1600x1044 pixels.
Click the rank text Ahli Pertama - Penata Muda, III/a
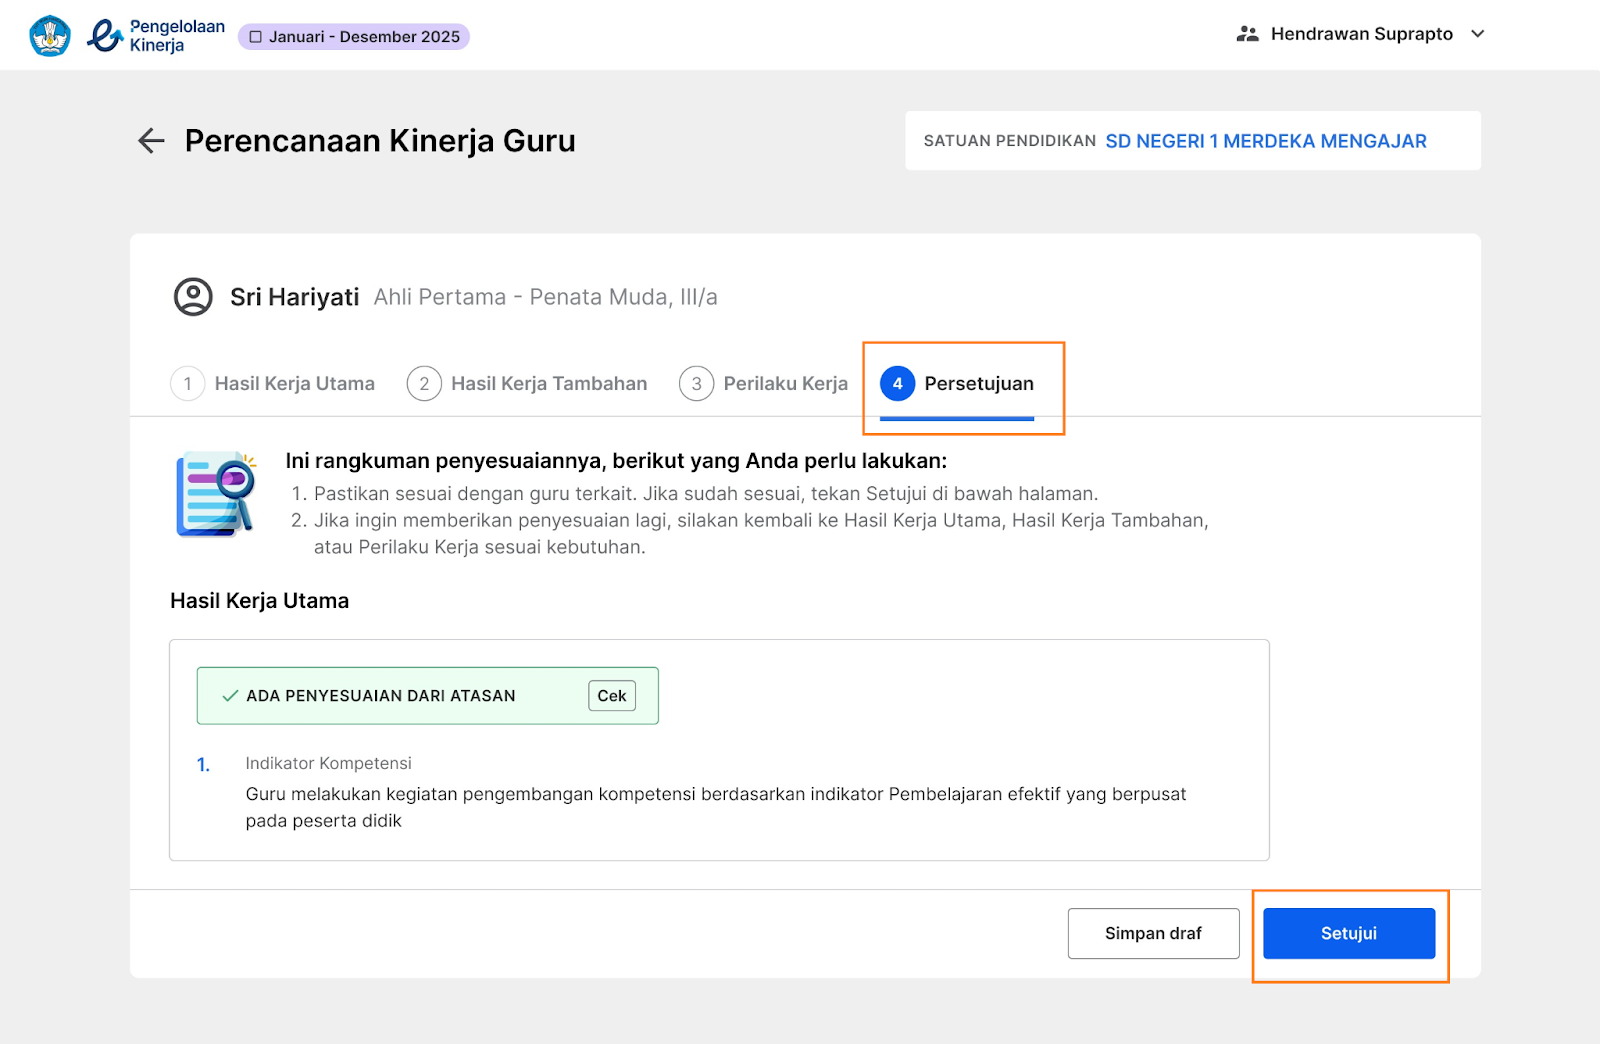click(546, 297)
